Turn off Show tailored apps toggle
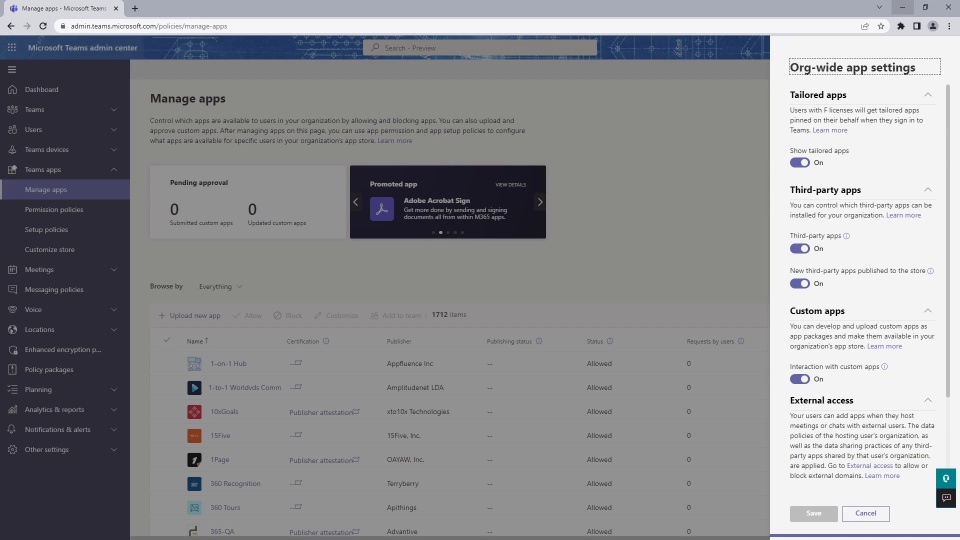This screenshot has height=540, width=960. [800, 162]
